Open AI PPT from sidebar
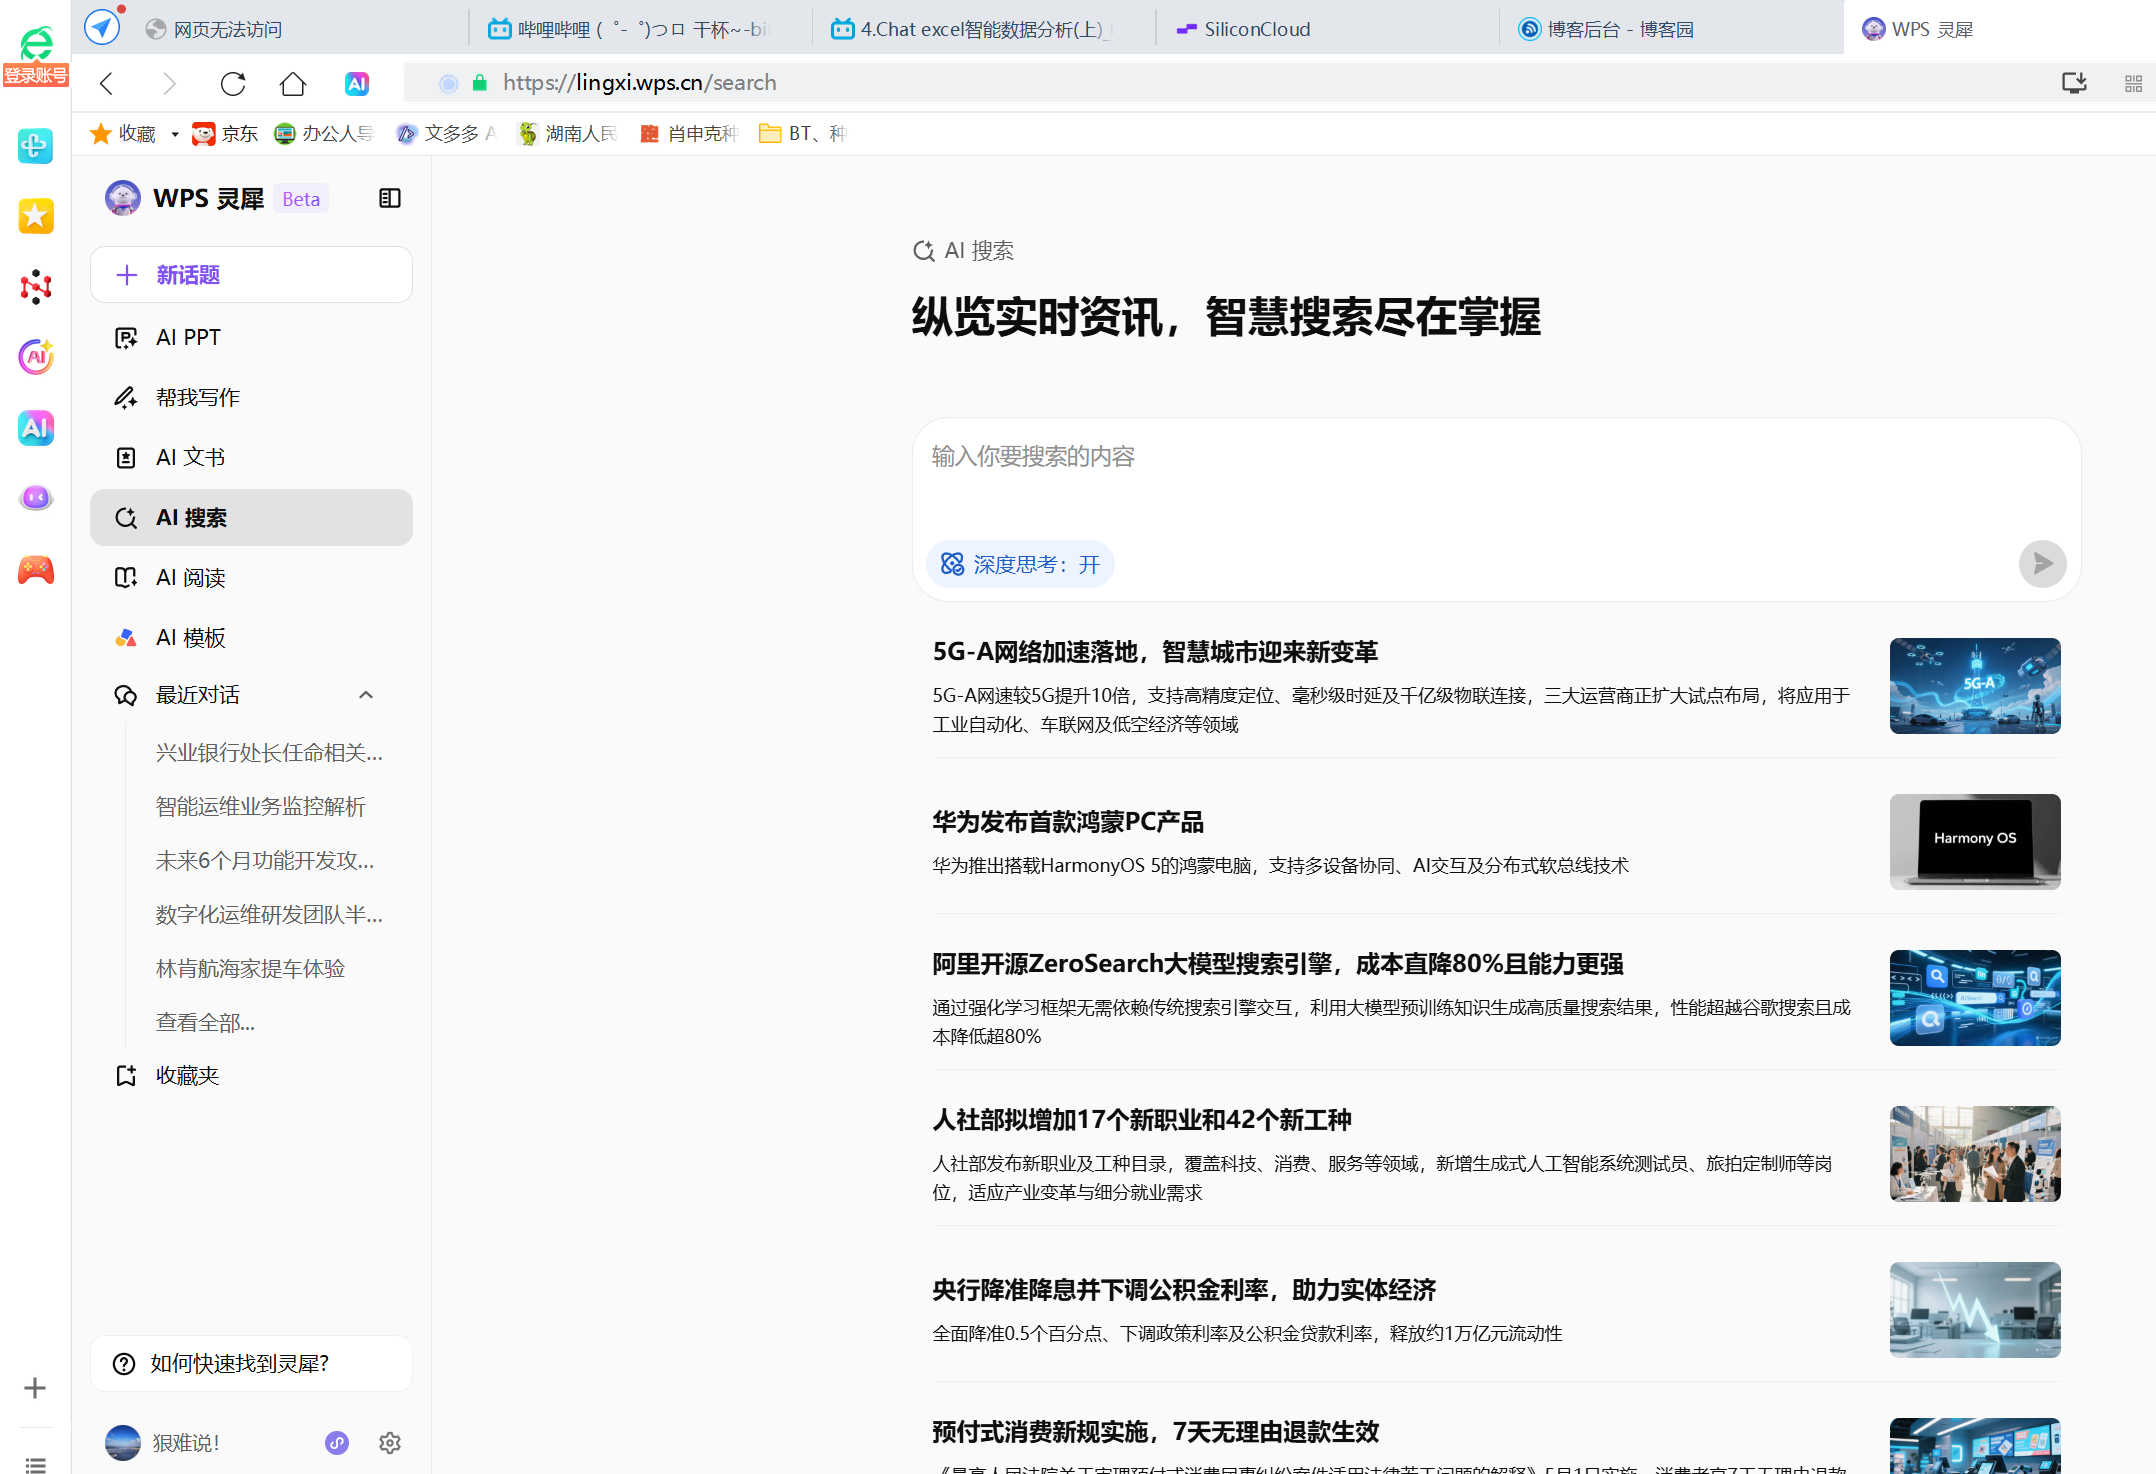Viewport: 2156px width, 1474px height. point(188,338)
